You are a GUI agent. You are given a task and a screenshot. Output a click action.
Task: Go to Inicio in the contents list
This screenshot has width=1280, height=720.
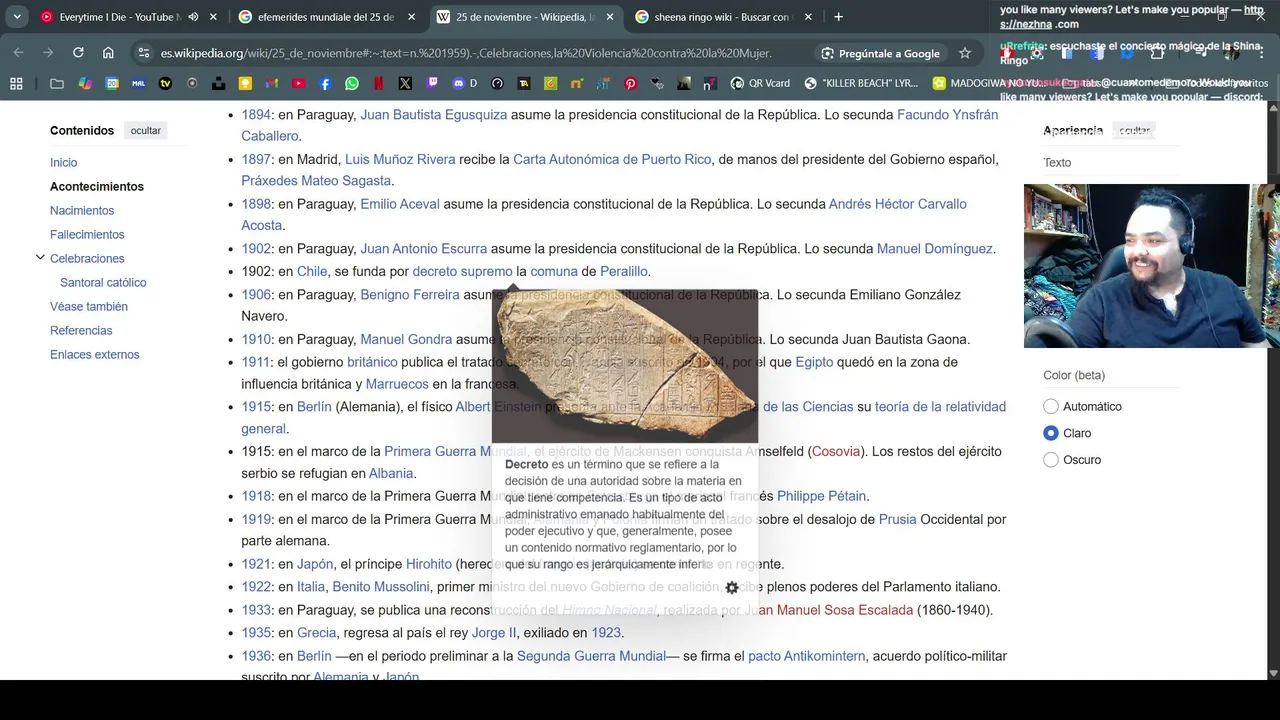pyautogui.click(x=63, y=162)
